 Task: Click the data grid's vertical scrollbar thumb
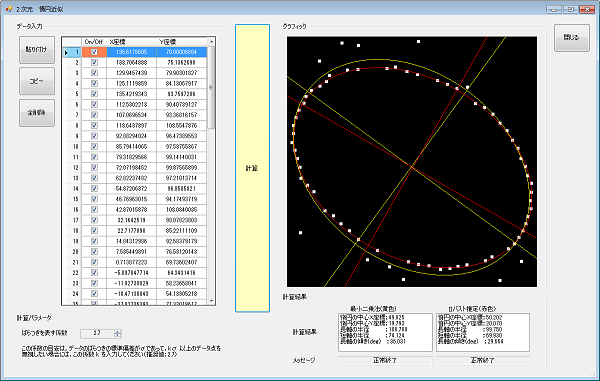pos(211,88)
